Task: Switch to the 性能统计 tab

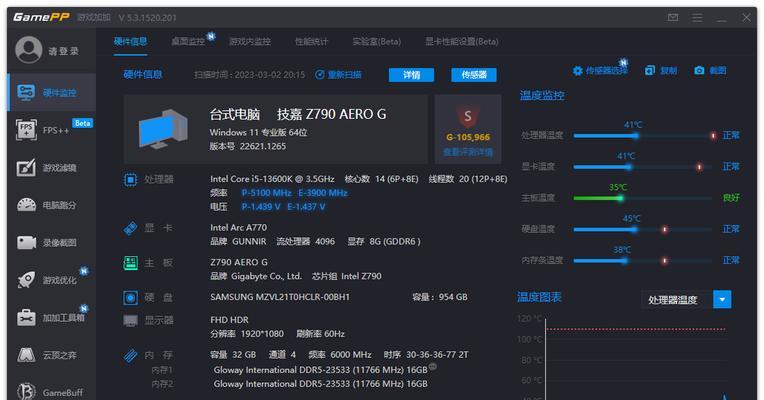Action: tap(311, 42)
